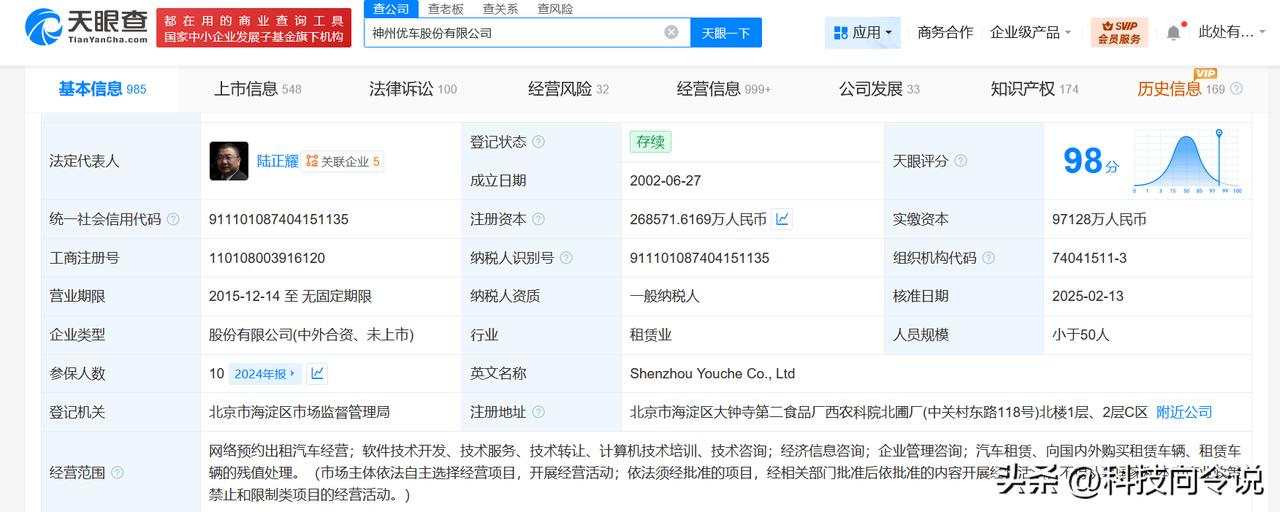Image resolution: width=1280 pixels, height=512 pixels.
Task: Help icon beside 统一社会信用代码
Action: [x=173, y=219]
